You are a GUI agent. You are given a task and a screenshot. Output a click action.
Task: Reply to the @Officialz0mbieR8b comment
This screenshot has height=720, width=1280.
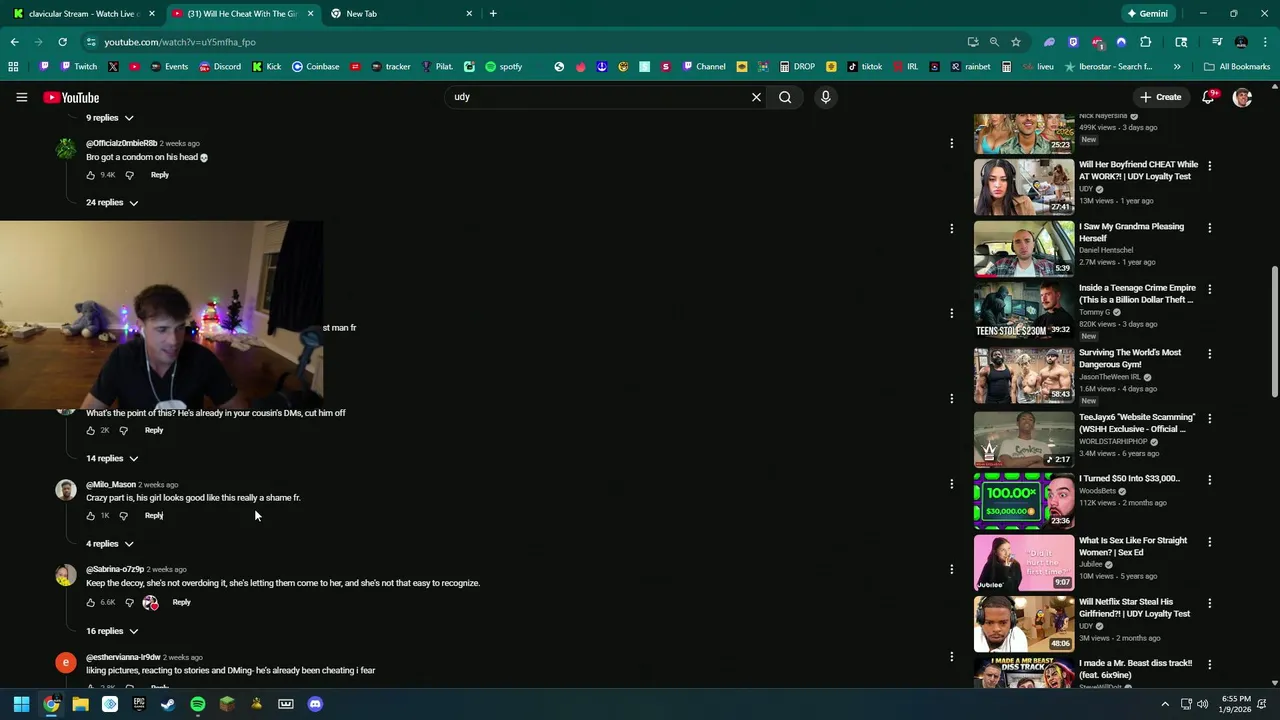(160, 175)
